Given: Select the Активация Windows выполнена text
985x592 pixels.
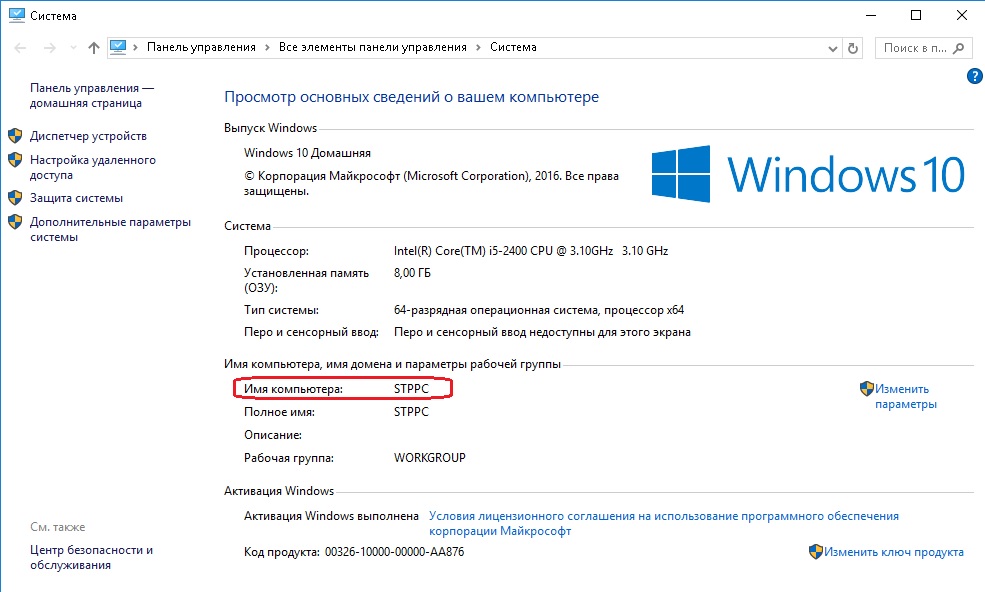Looking at the screenshot, I should pyautogui.click(x=331, y=516).
